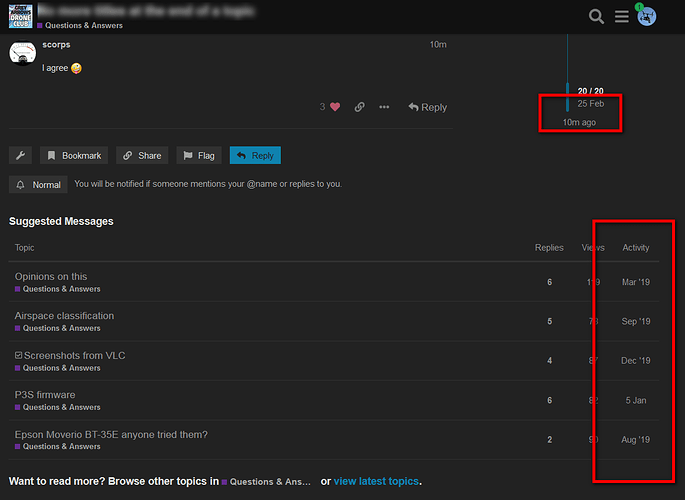
Task: Click the reply count 4 for Screenshots from VLC
Action: point(550,361)
